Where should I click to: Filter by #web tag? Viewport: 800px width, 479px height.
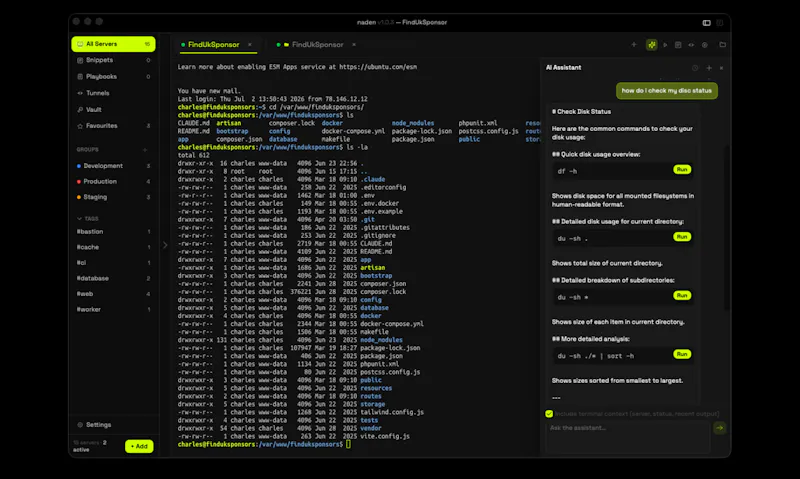pos(113,294)
